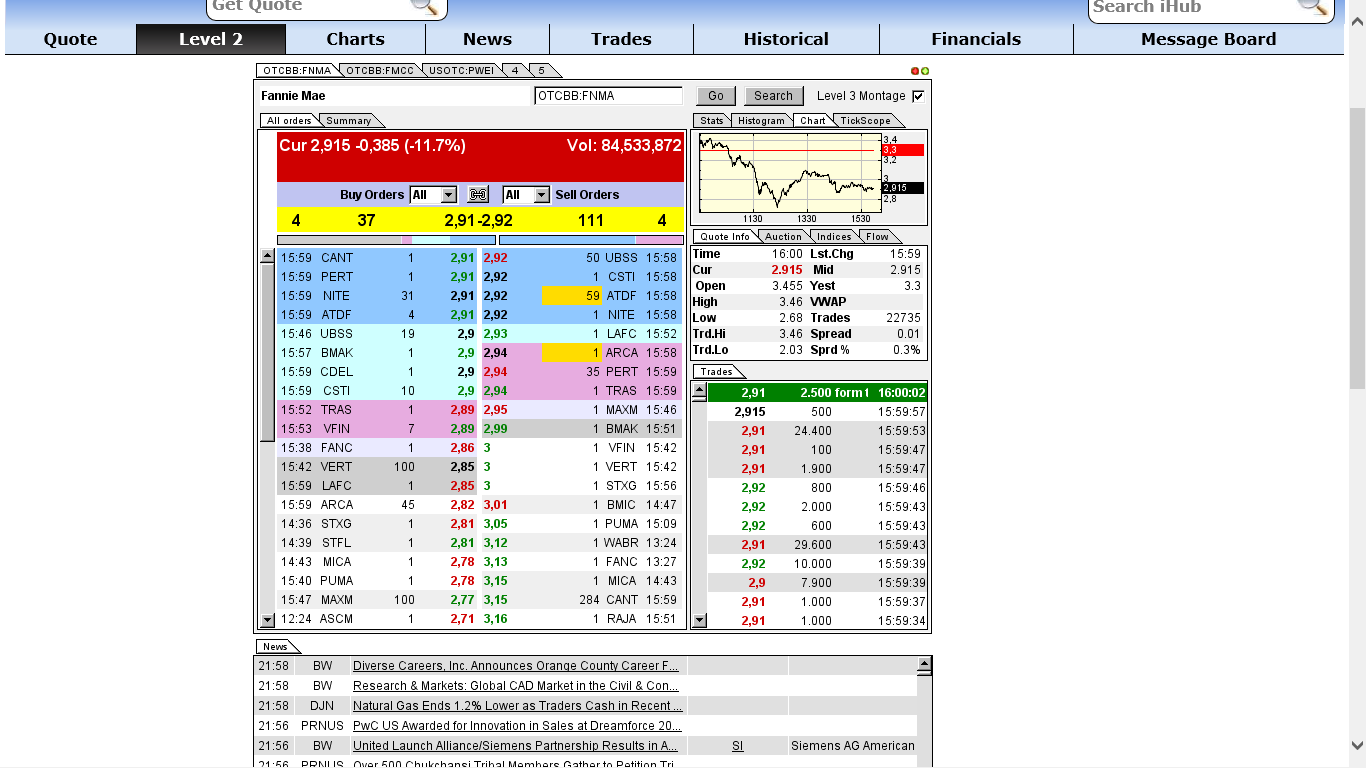Open the Sell Orders 'All' dropdown
This screenshot has width=1366, height=768.
click(527, 195)
